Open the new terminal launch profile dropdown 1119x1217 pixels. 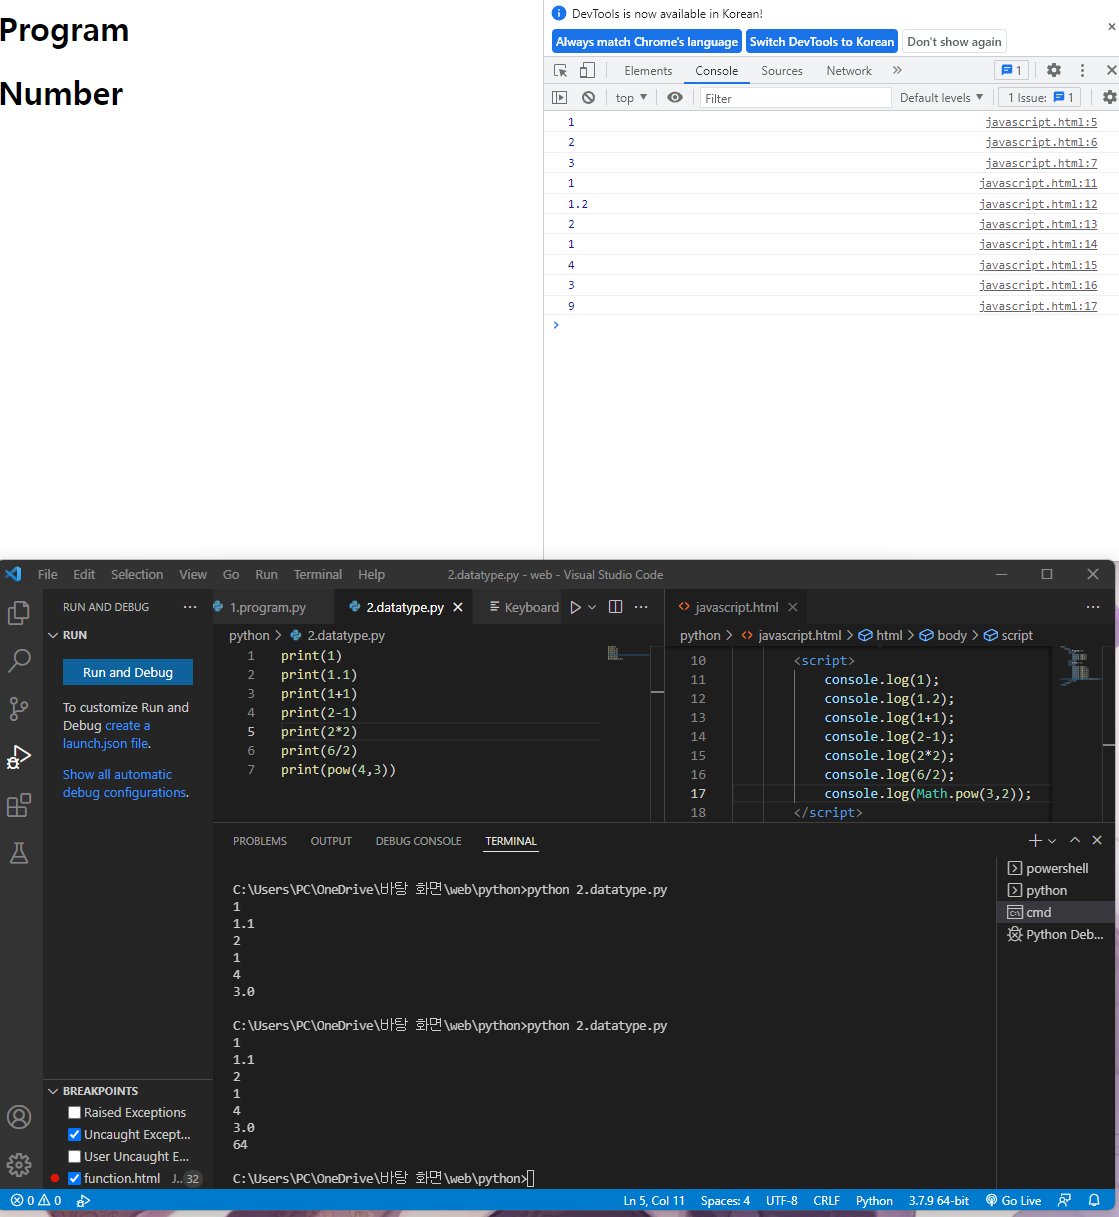pyautogui.click(x=1052, y=841)
